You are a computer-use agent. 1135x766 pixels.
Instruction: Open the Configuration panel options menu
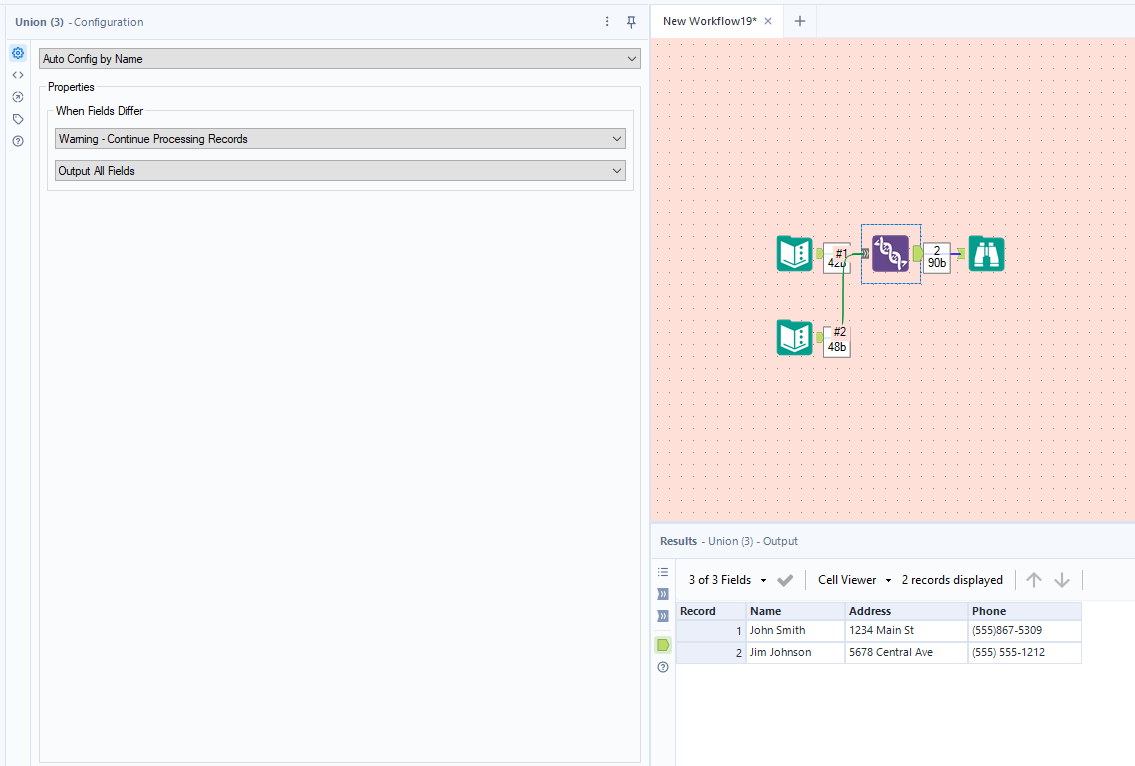(x=607, y=21)
